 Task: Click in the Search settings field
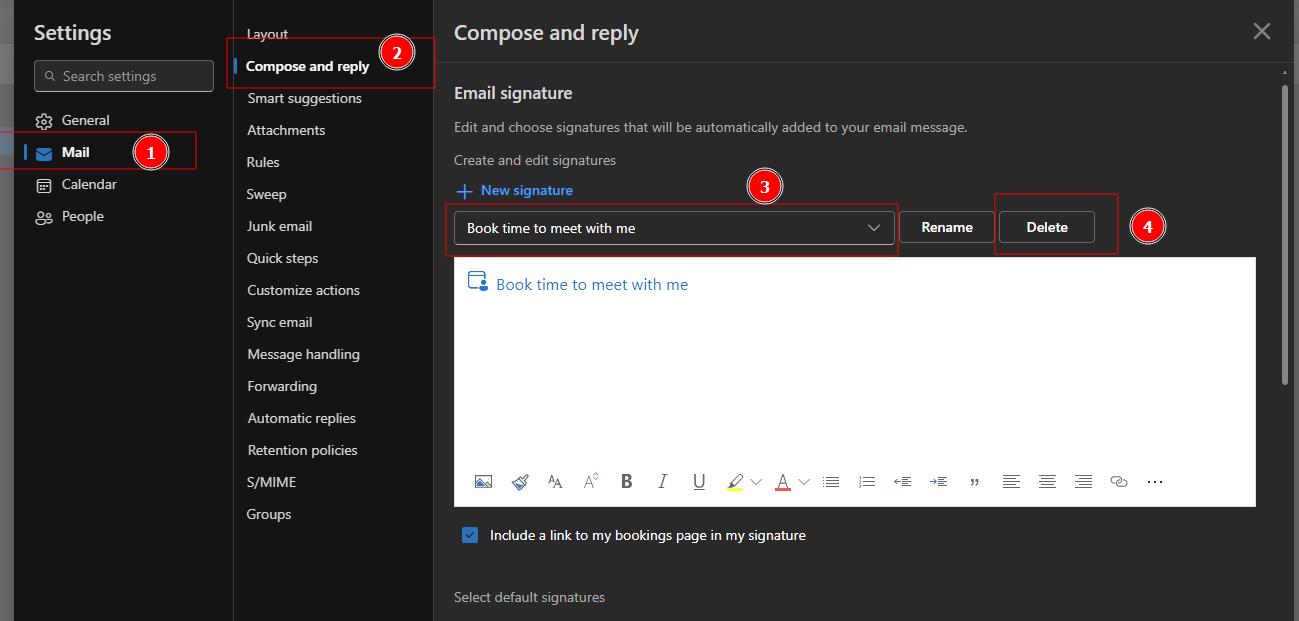(x=124, y=76)
